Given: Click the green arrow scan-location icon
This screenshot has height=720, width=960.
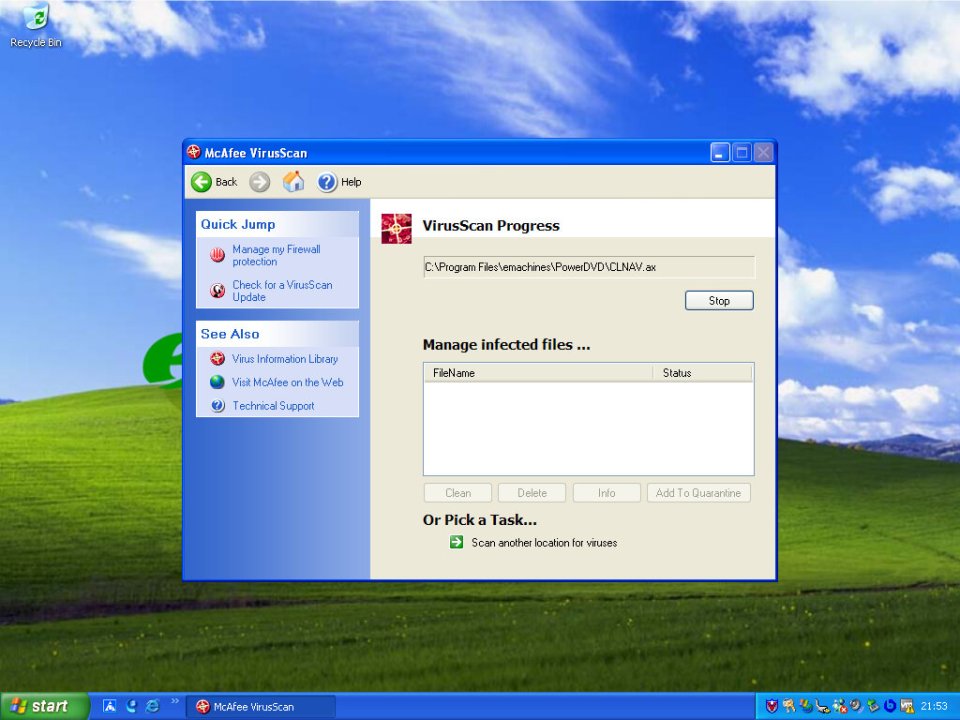Looking at the screenshot, I should 456,543.
